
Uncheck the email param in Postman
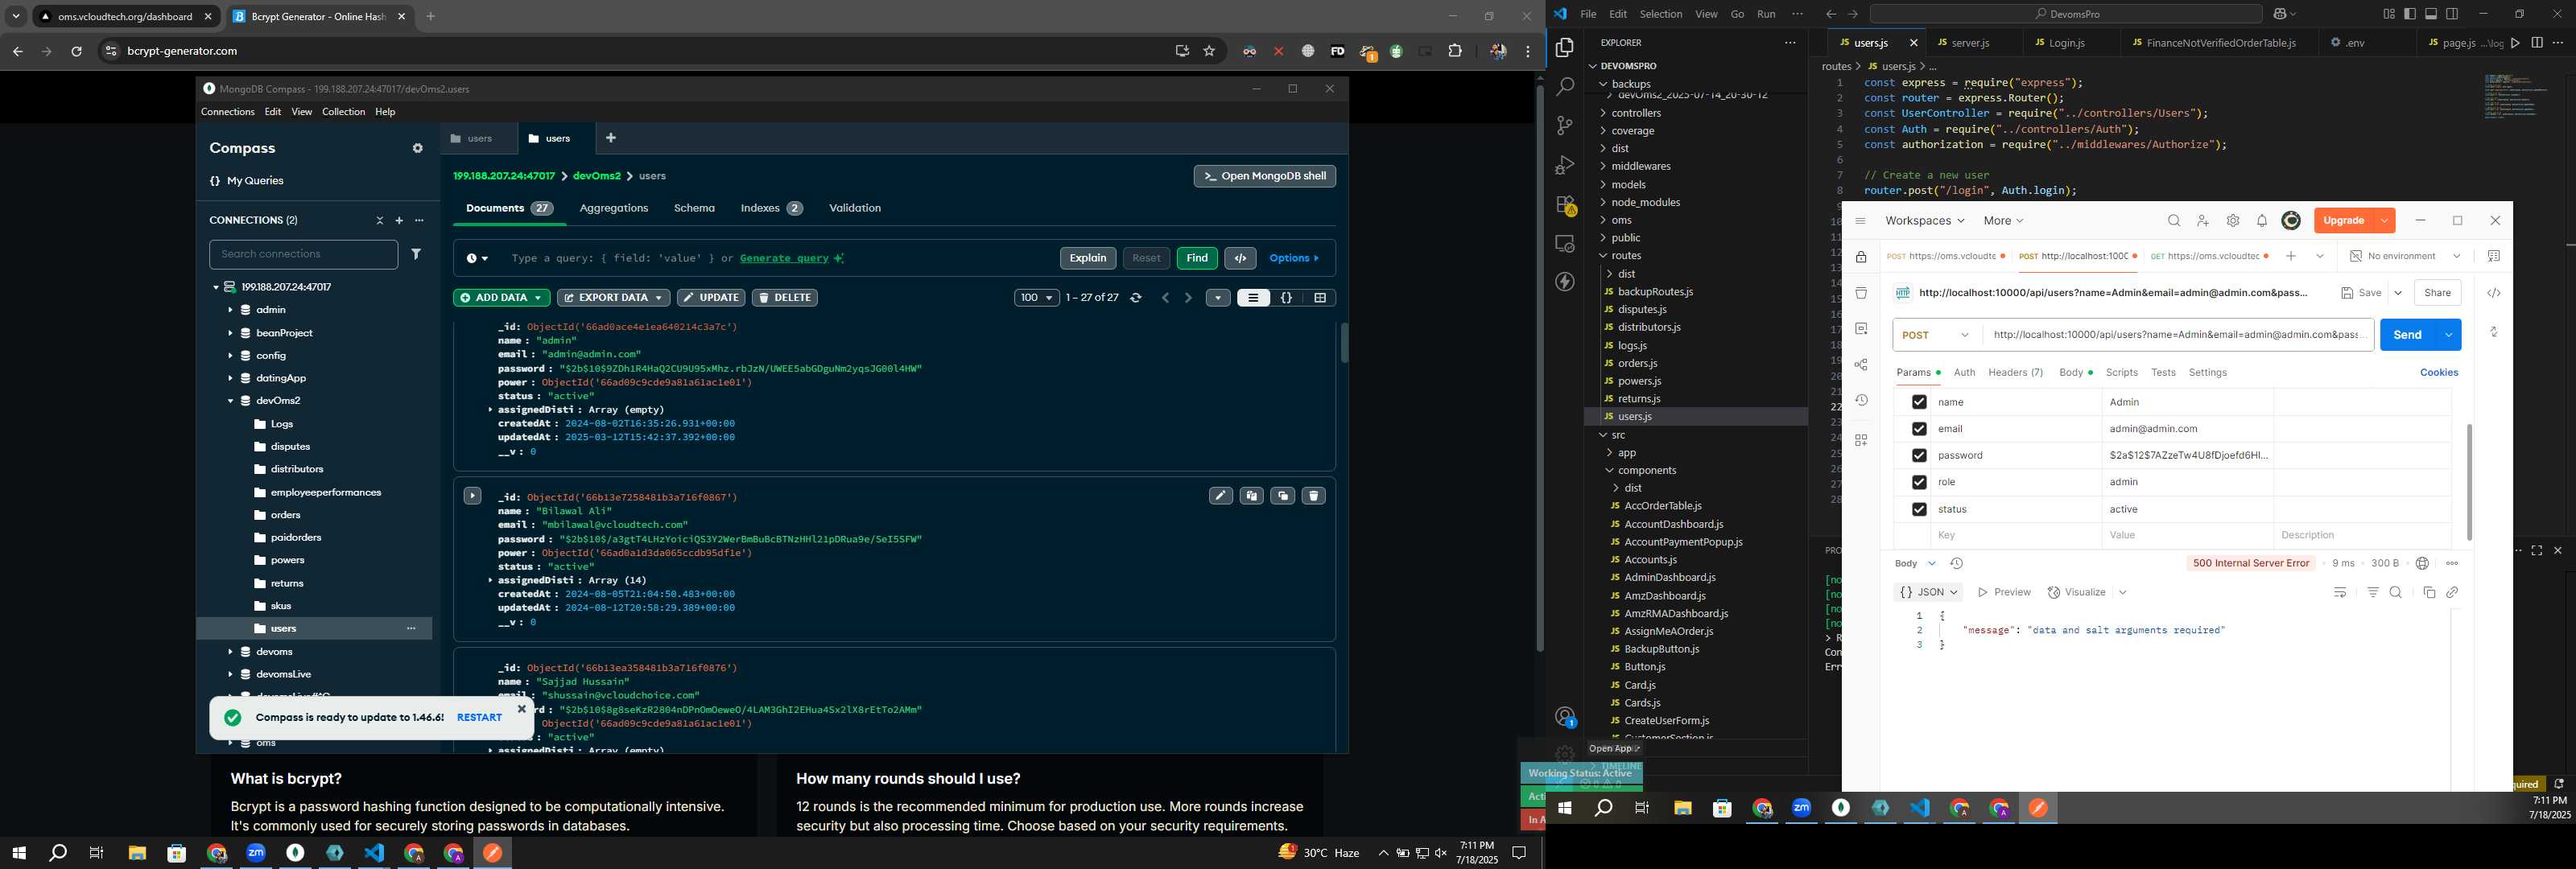tap(1918, 429)
